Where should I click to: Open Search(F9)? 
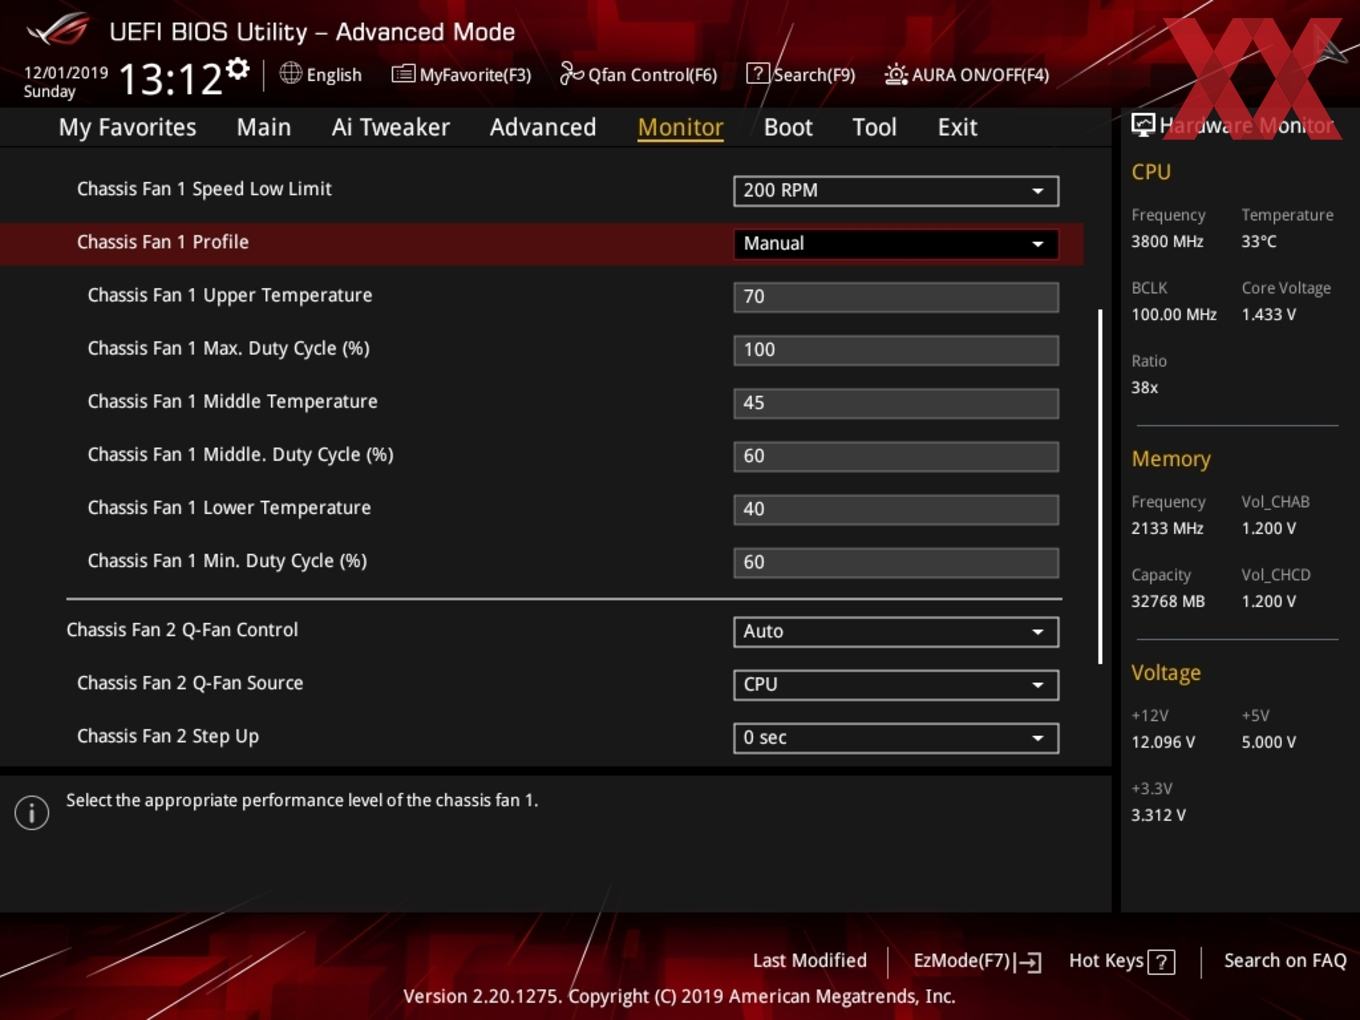coord(801,74)
